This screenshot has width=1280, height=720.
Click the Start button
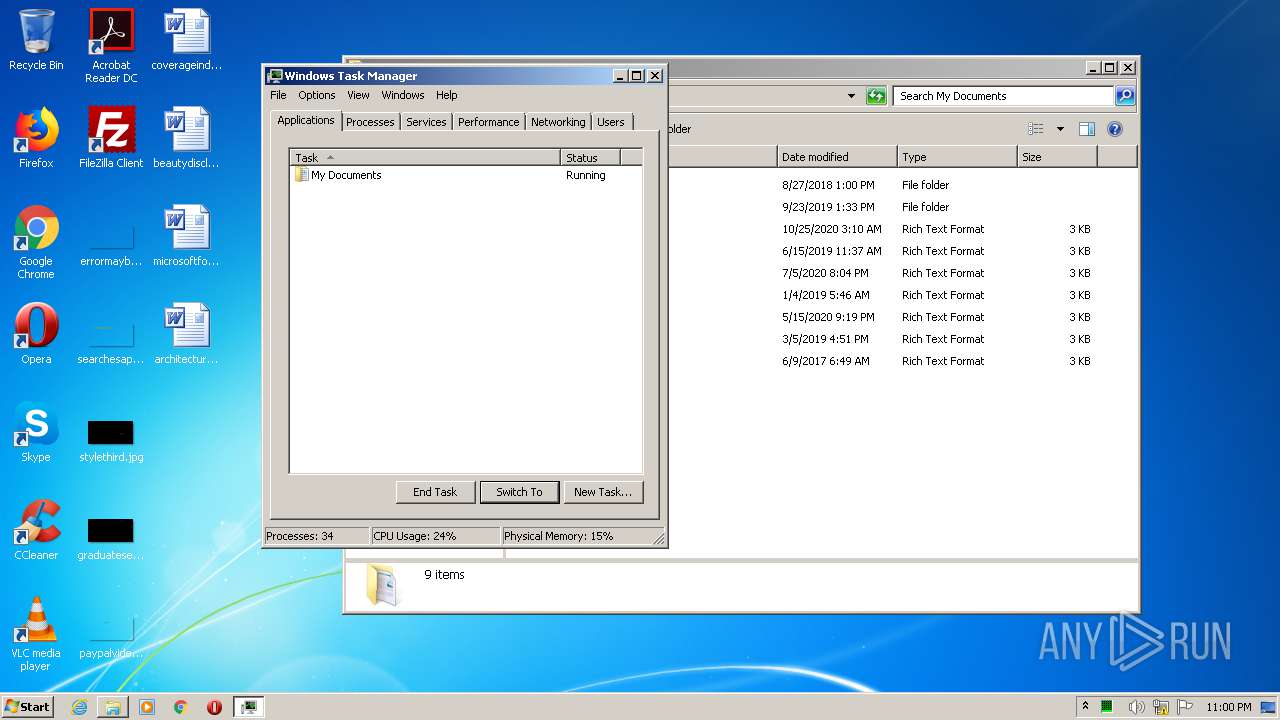28,707
